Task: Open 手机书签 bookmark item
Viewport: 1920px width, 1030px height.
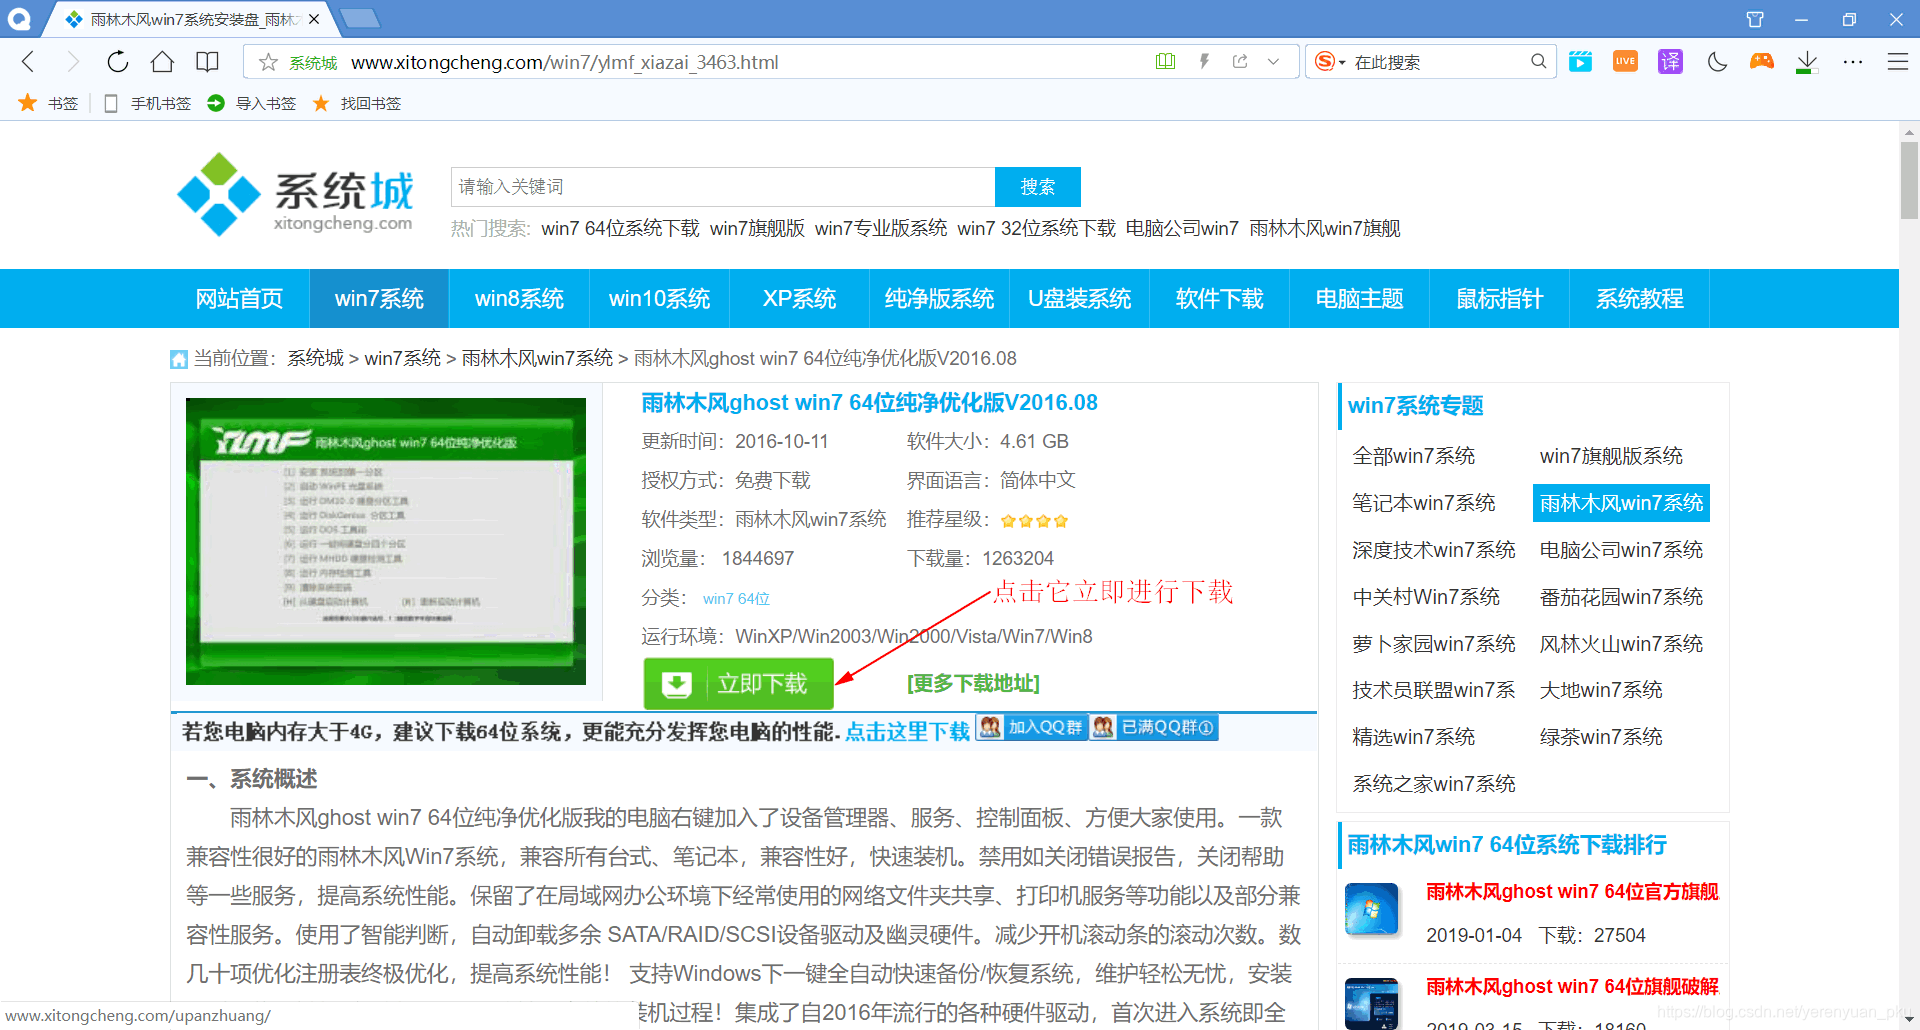Action: [147, 103]
